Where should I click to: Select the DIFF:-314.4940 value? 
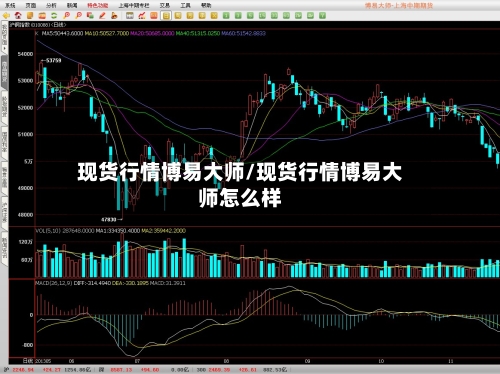tap(92, 283)
